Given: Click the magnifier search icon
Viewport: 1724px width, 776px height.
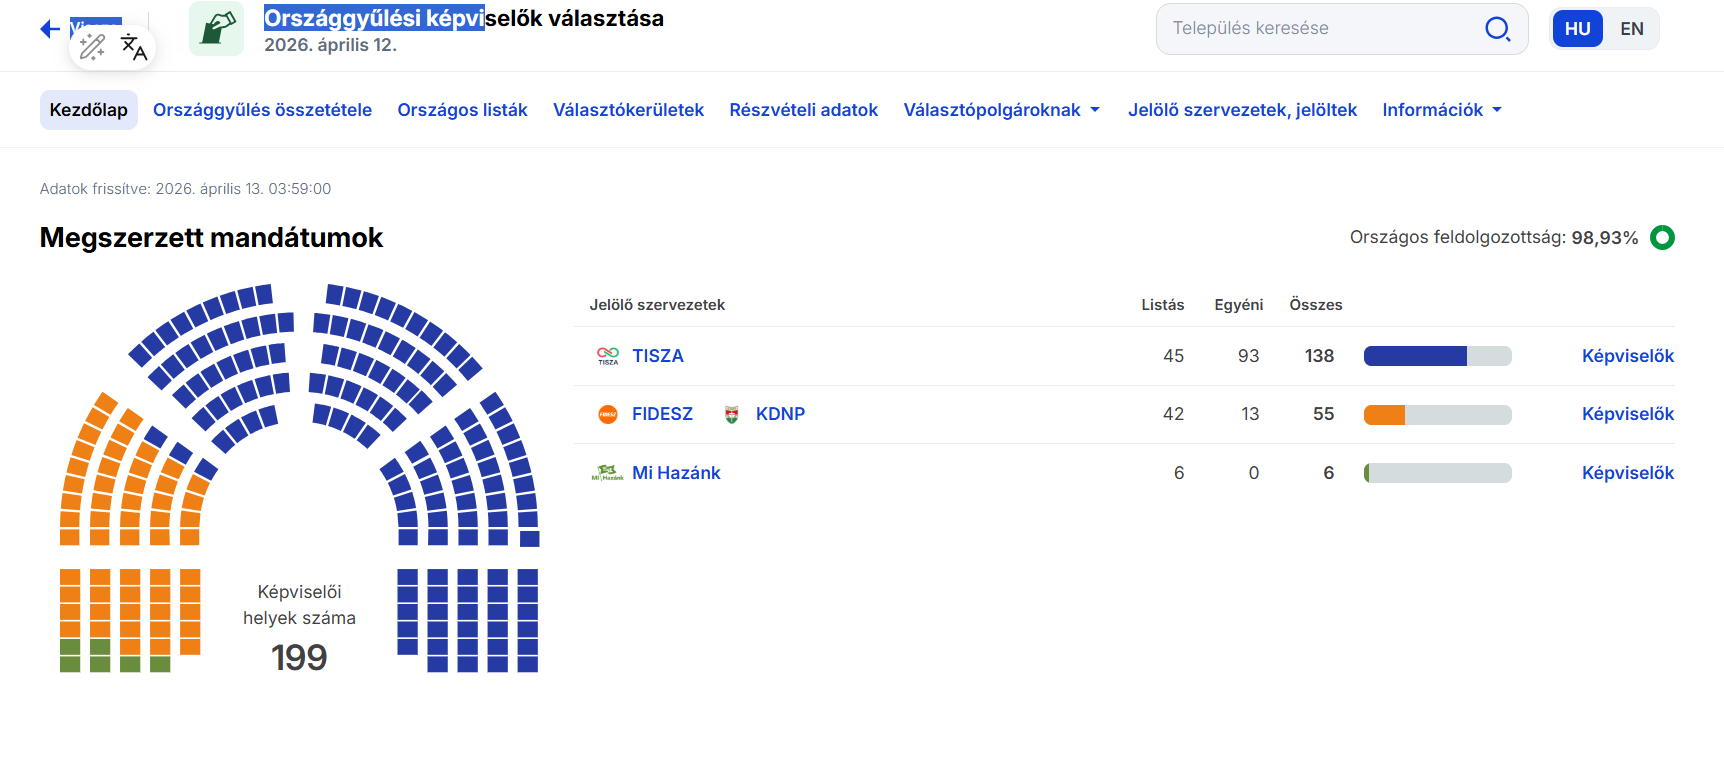Looking at the screenshot, I should [x=1497, y=29].
